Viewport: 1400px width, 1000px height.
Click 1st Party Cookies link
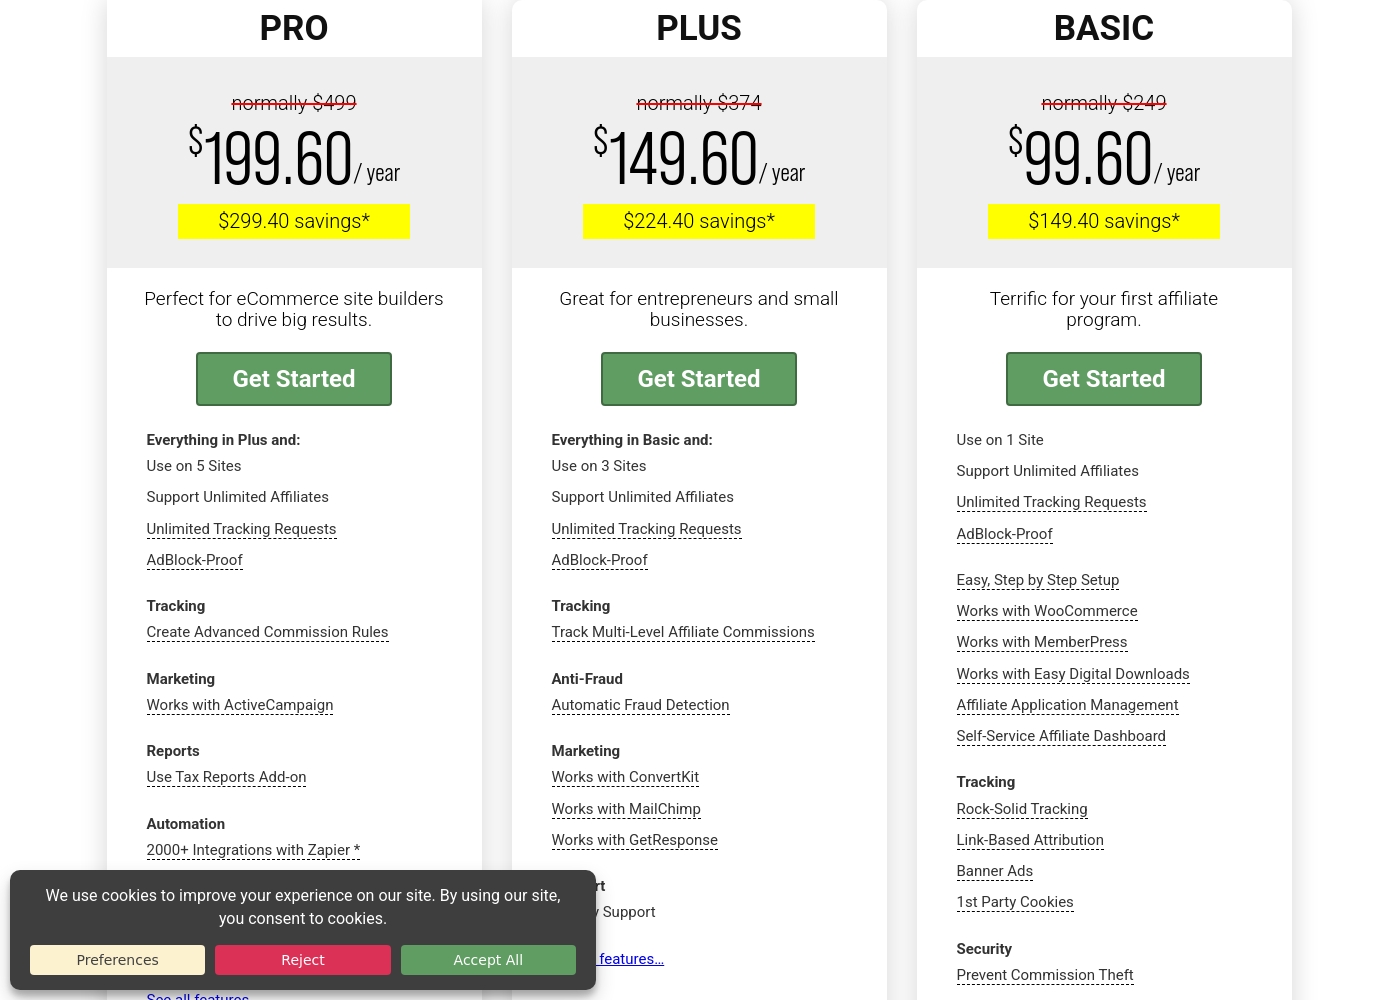(1015, 902)
